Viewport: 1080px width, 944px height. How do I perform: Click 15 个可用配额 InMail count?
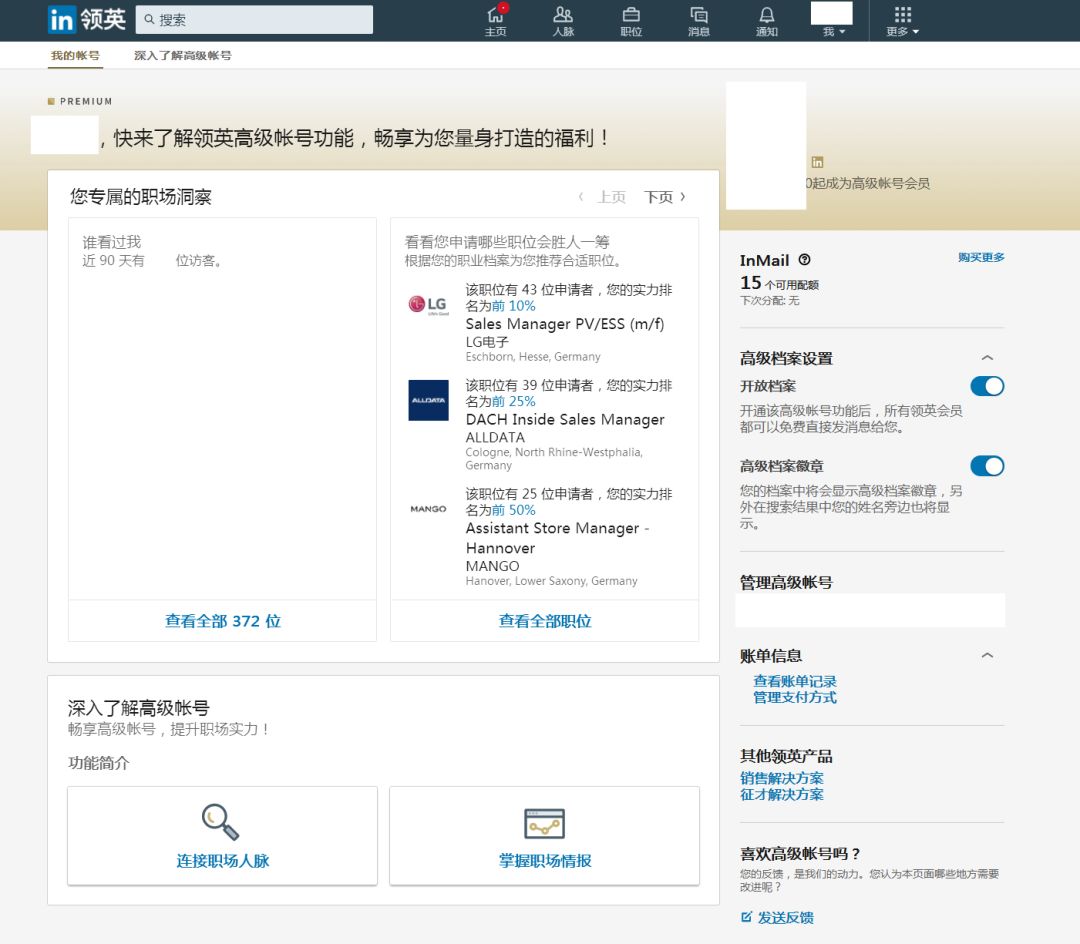(x=779, y=283)
